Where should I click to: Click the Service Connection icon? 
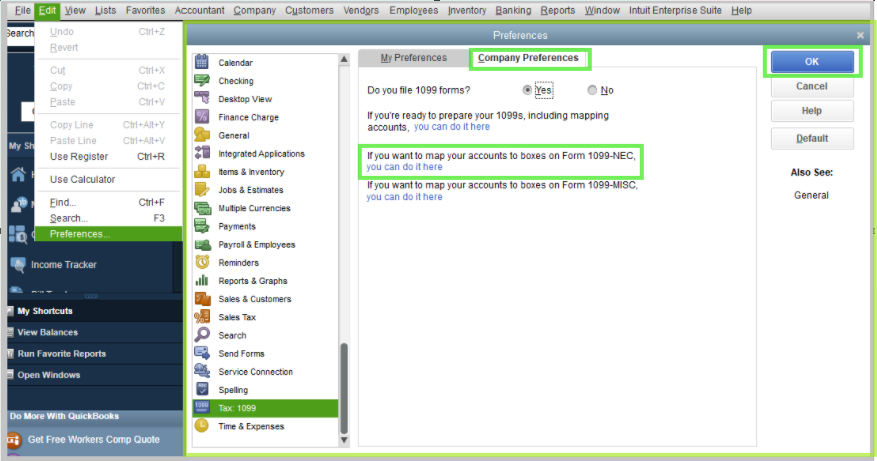click(x=202, y=371)
